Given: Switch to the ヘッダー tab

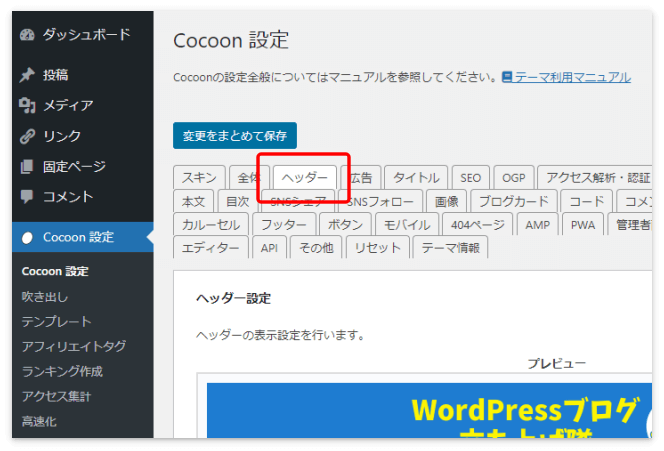Looking at the screenshot, I should 305,177.
